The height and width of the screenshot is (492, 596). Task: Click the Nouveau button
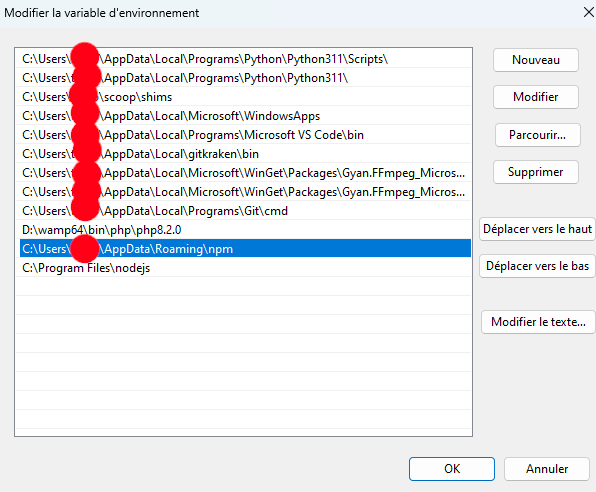536,60
